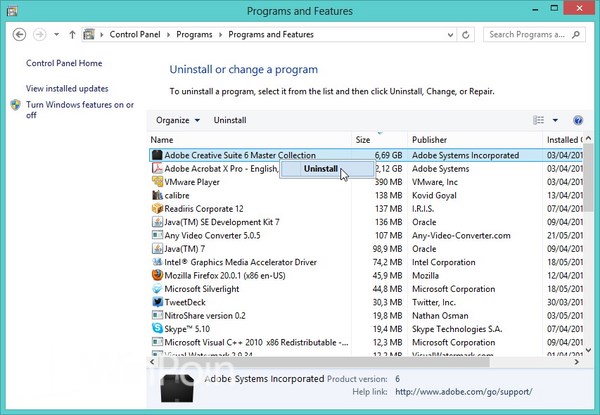Click the large Adobe icon in details pane
Viewport: 600px width, 415px height.
coord(177,388)
